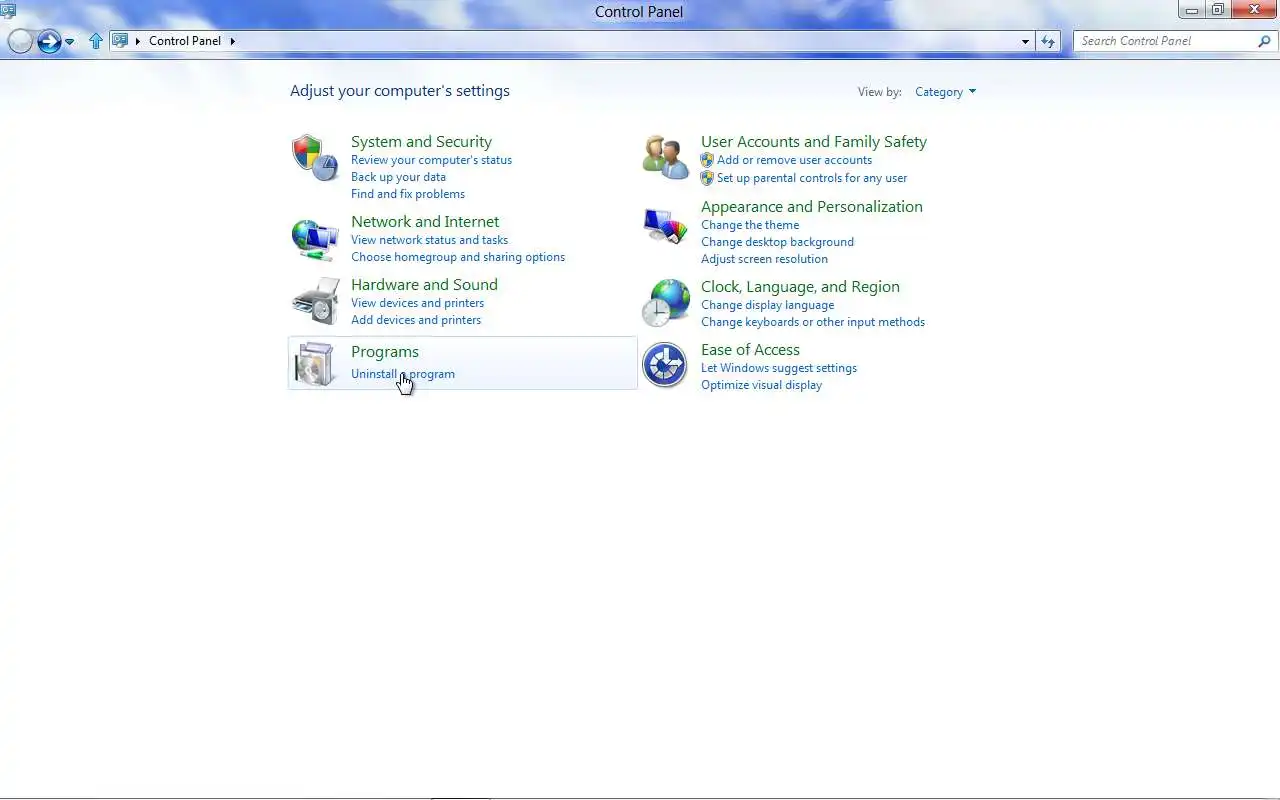Open the System and Security shield icon

(x=315, y=158)
